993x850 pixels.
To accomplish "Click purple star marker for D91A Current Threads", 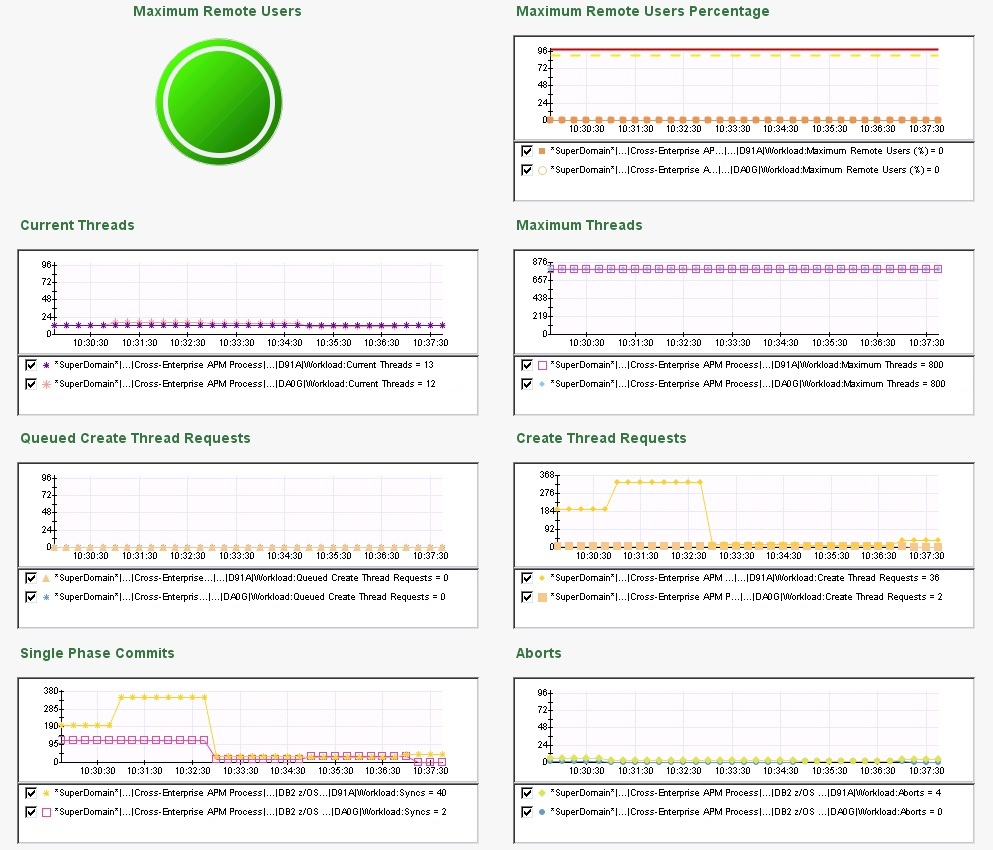I will 46,365.
